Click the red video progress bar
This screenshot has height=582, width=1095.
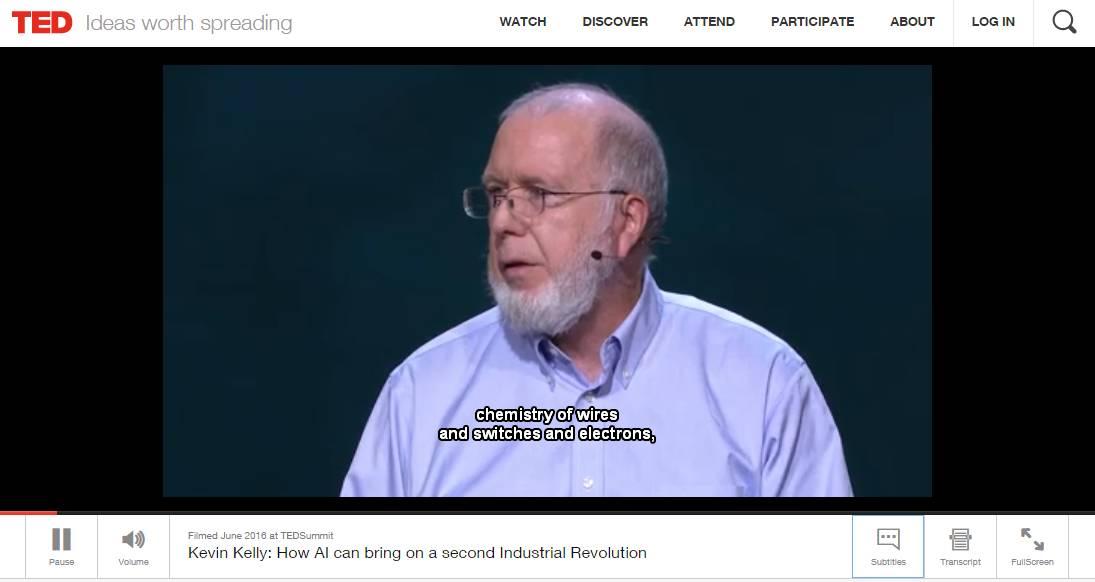[x=29, y=513]
